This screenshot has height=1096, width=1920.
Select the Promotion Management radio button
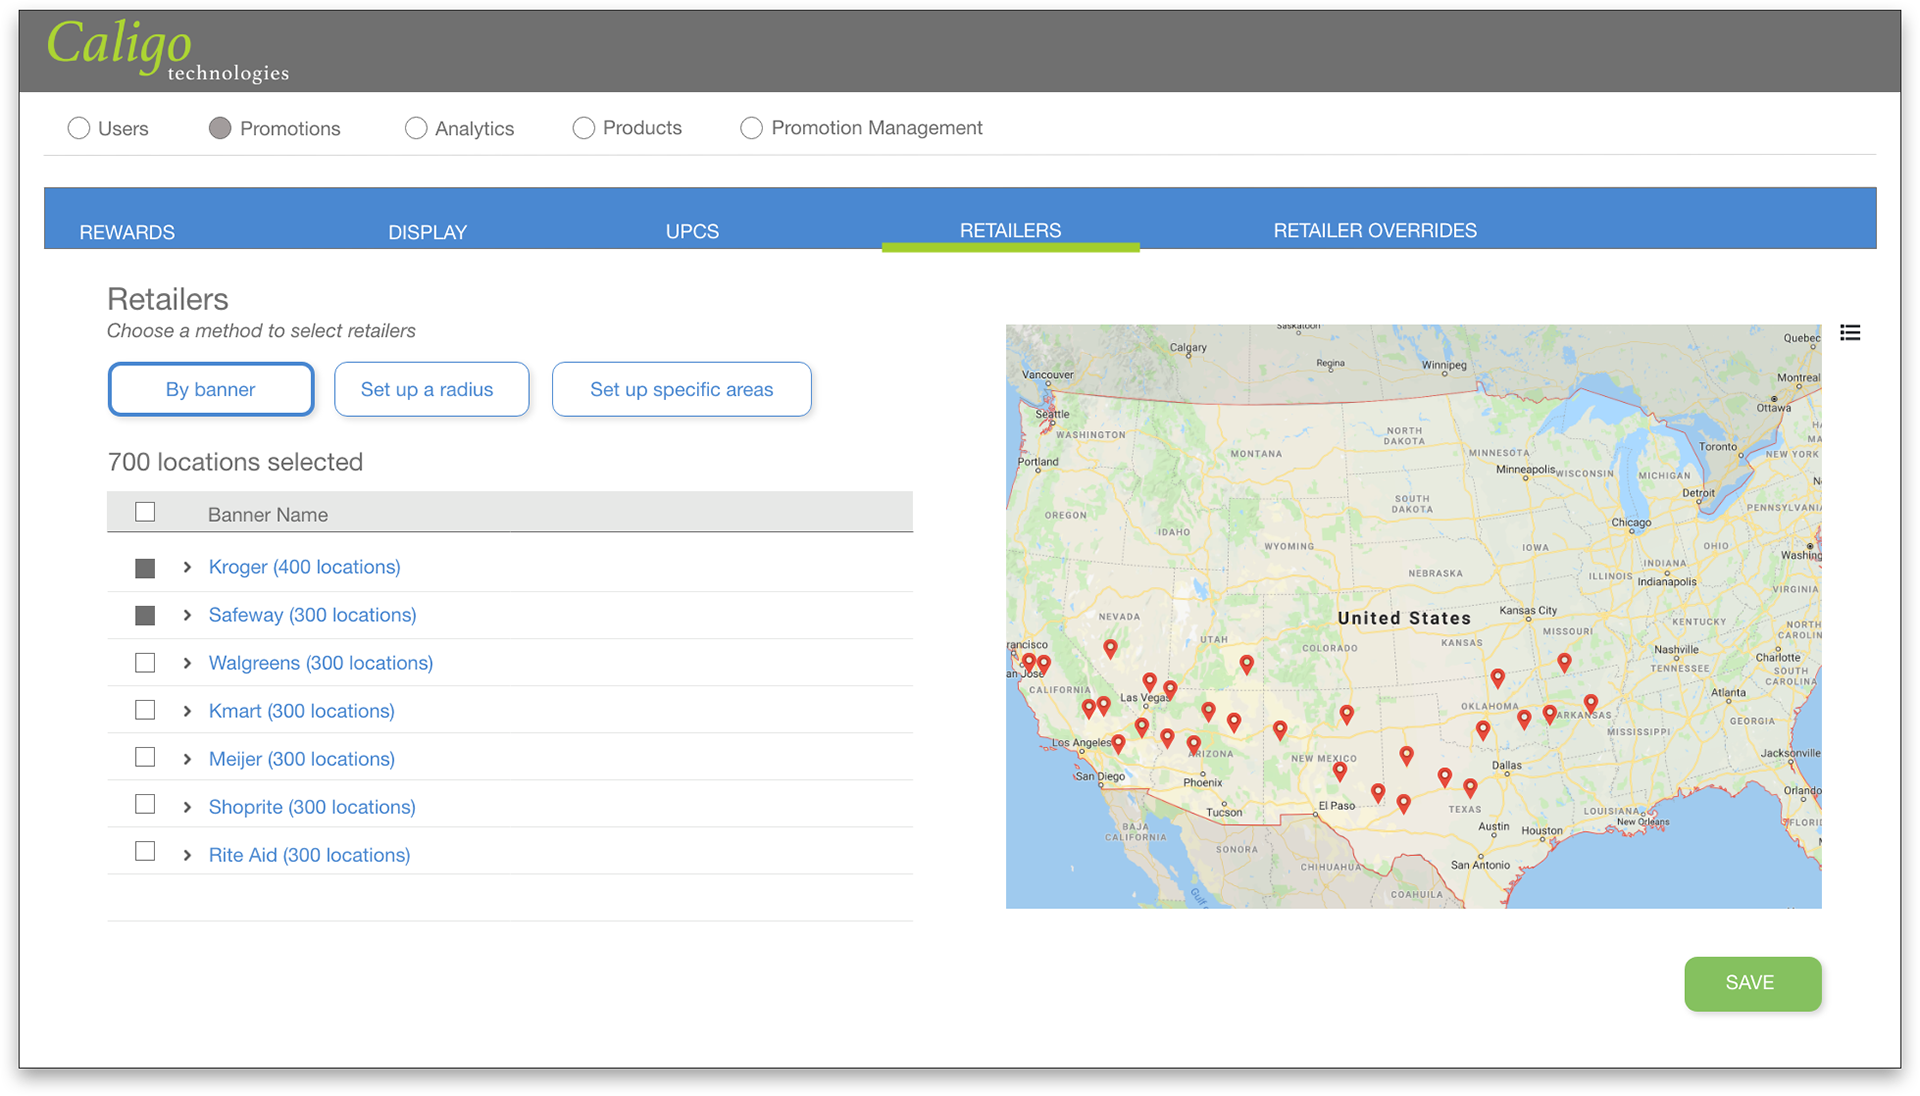(x=751, y=128)
